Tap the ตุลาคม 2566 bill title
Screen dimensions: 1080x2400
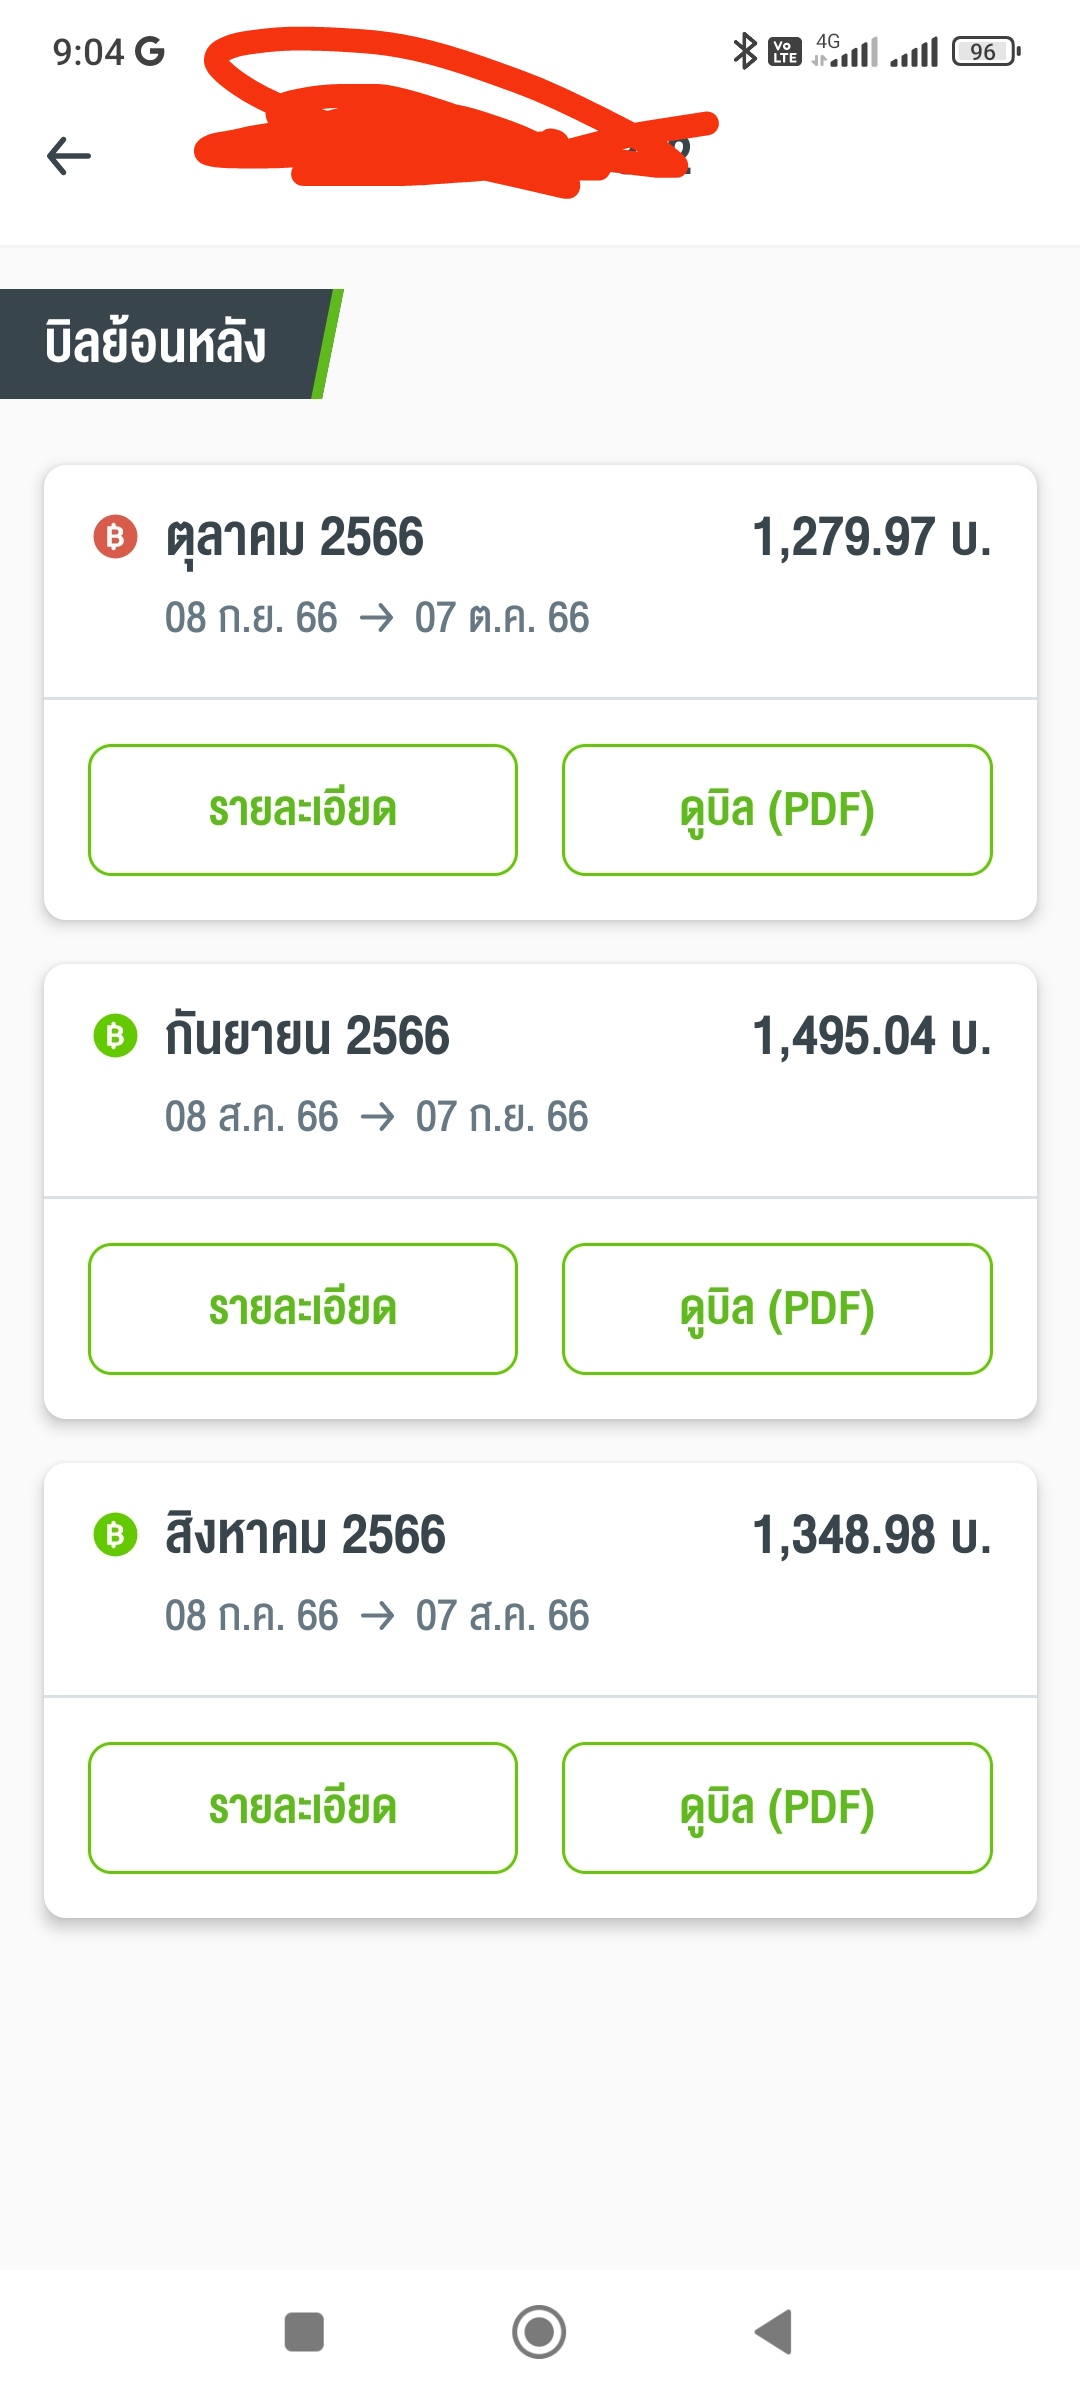(x=295, y=537)
